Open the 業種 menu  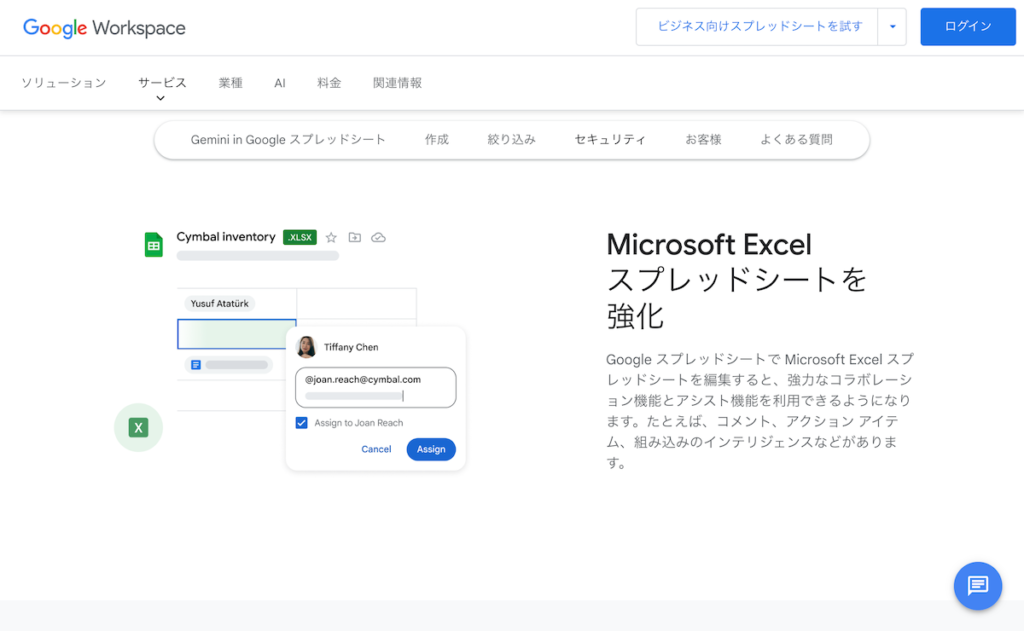(231, 83)
